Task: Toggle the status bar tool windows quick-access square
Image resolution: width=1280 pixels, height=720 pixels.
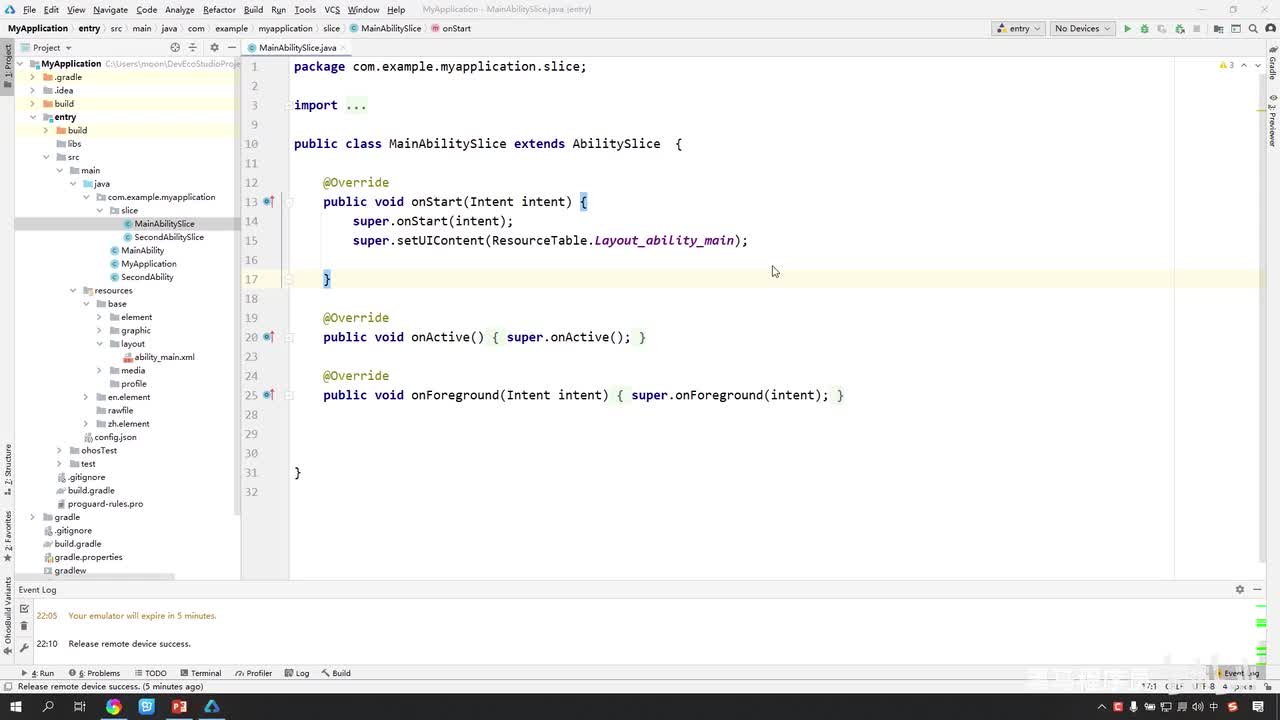Action: (x=8, y=687)
